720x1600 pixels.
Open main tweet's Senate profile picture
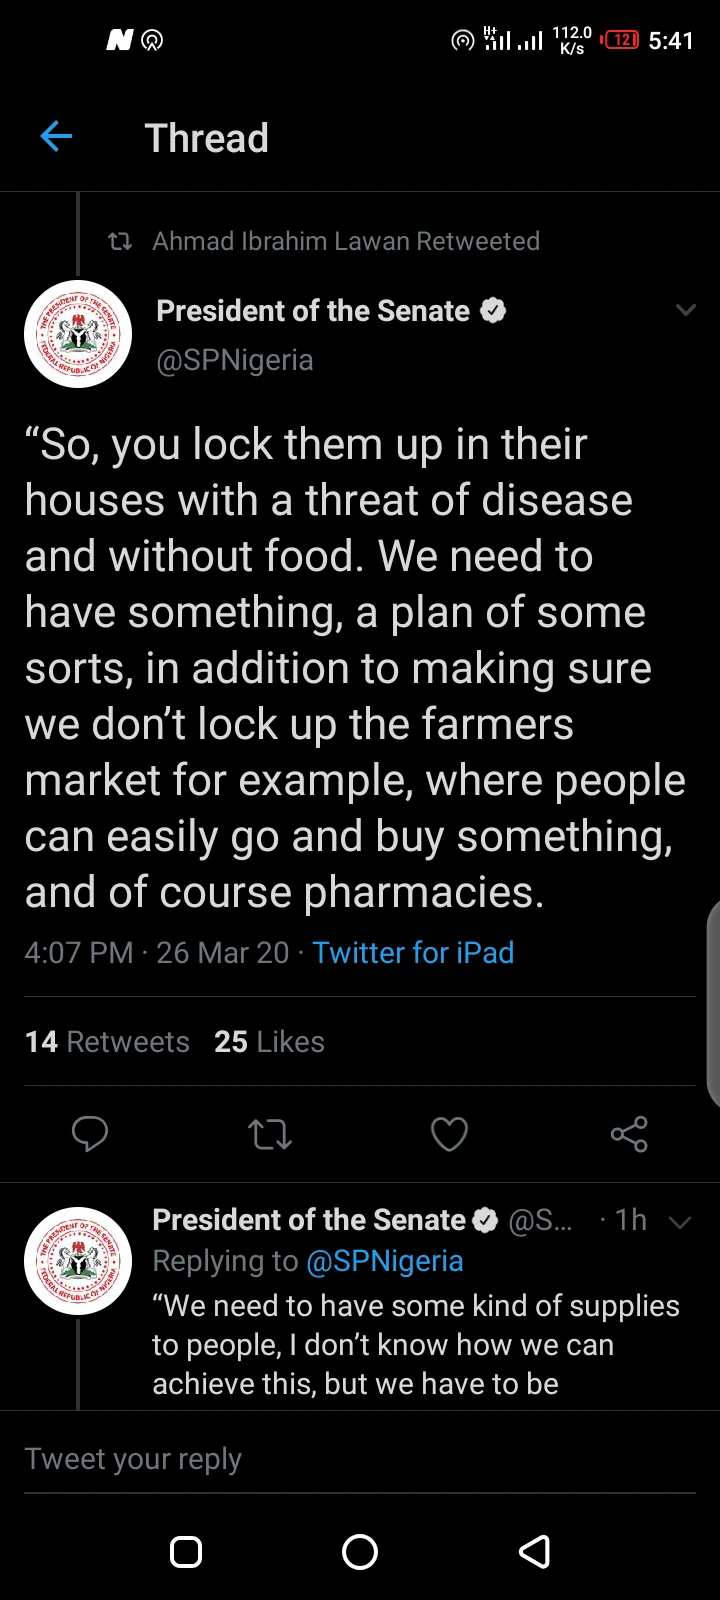[78, 334]
